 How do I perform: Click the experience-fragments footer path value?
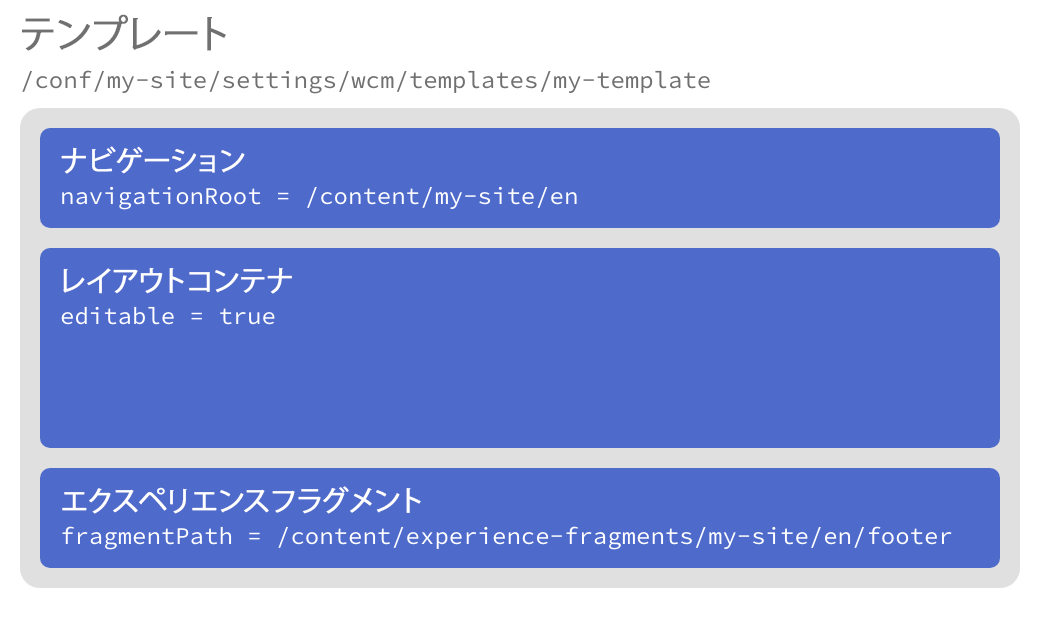(x=614, y=536)
